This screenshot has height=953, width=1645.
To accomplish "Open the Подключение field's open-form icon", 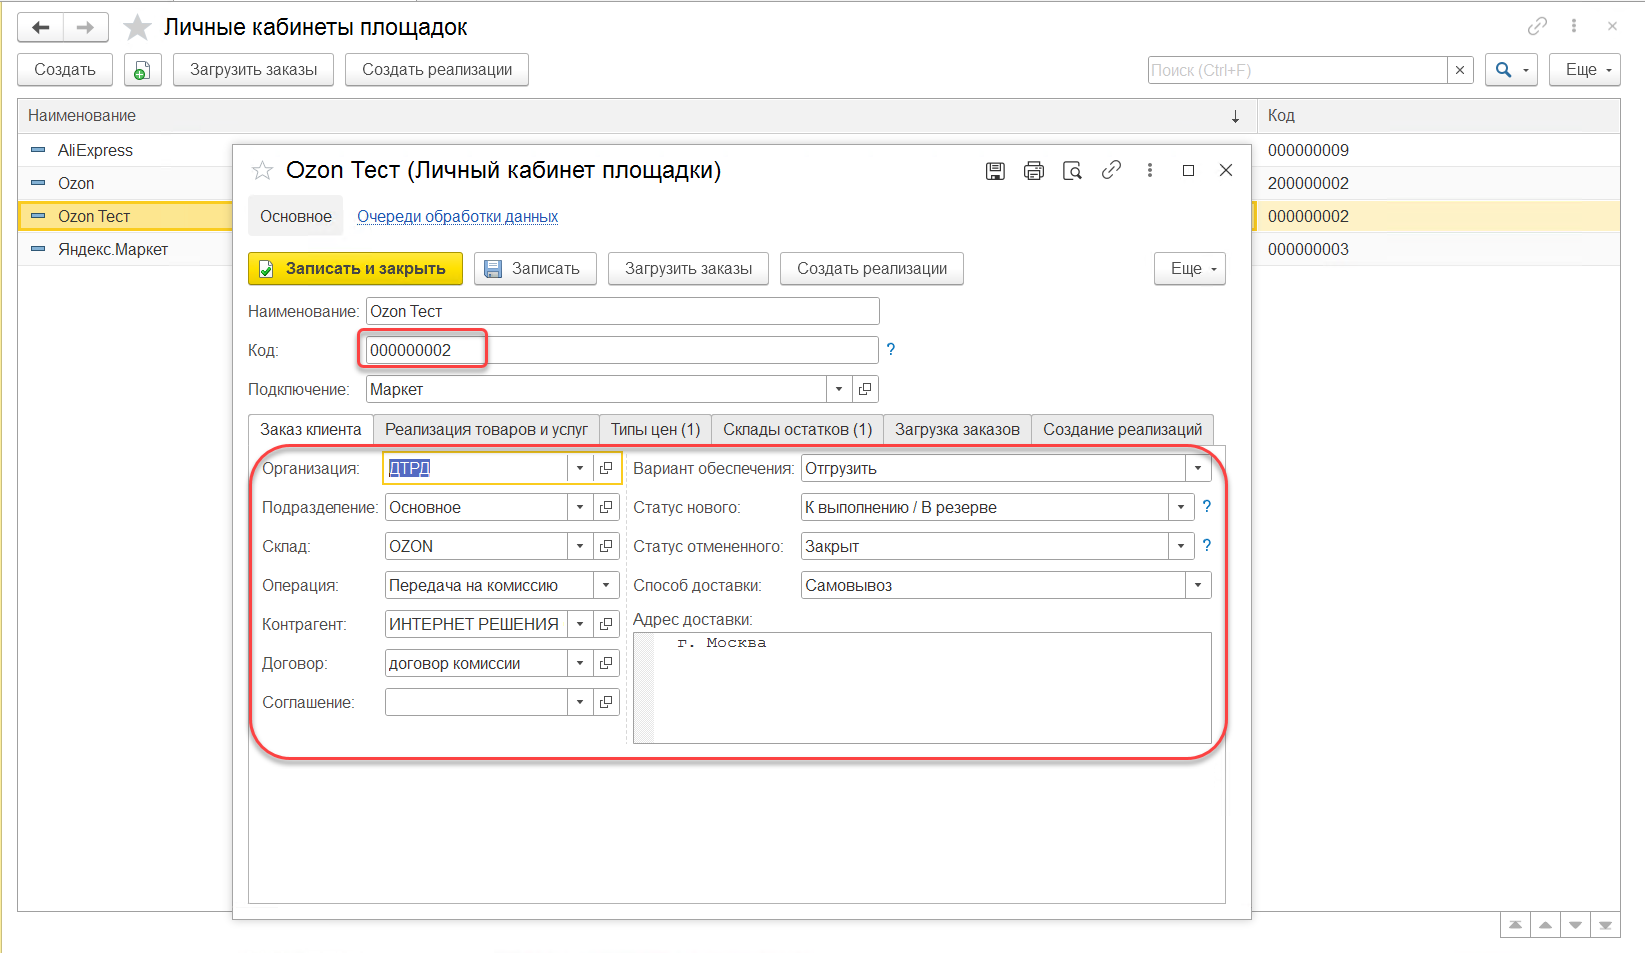I will tap(865, 389).
